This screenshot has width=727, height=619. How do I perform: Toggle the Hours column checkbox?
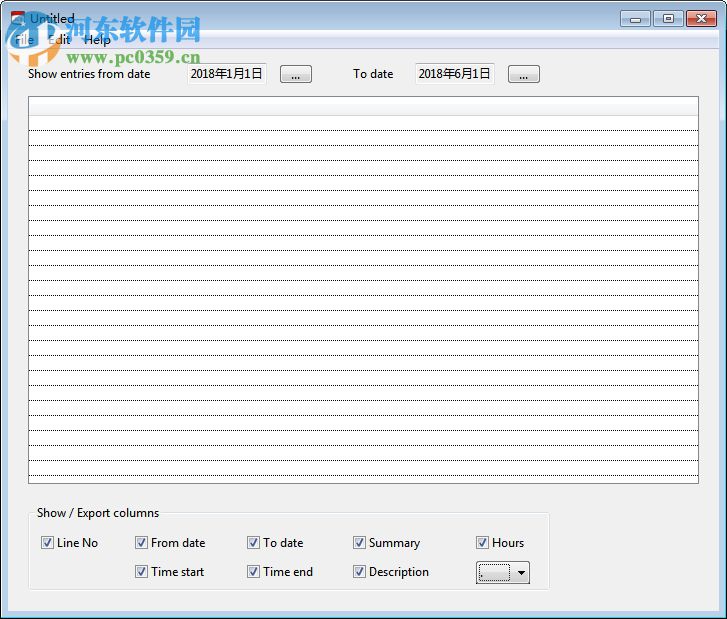point(483,542)
